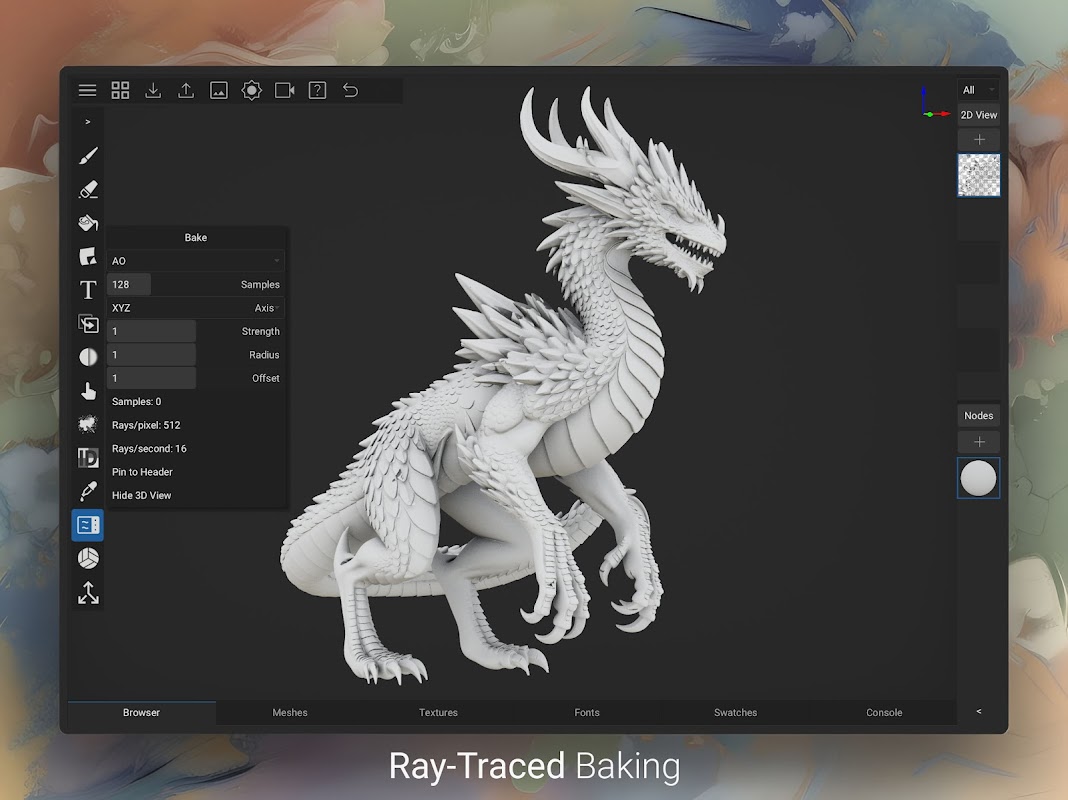Select the Eraser tool
The image size is (1068, 800).
[x=88, y=189]
